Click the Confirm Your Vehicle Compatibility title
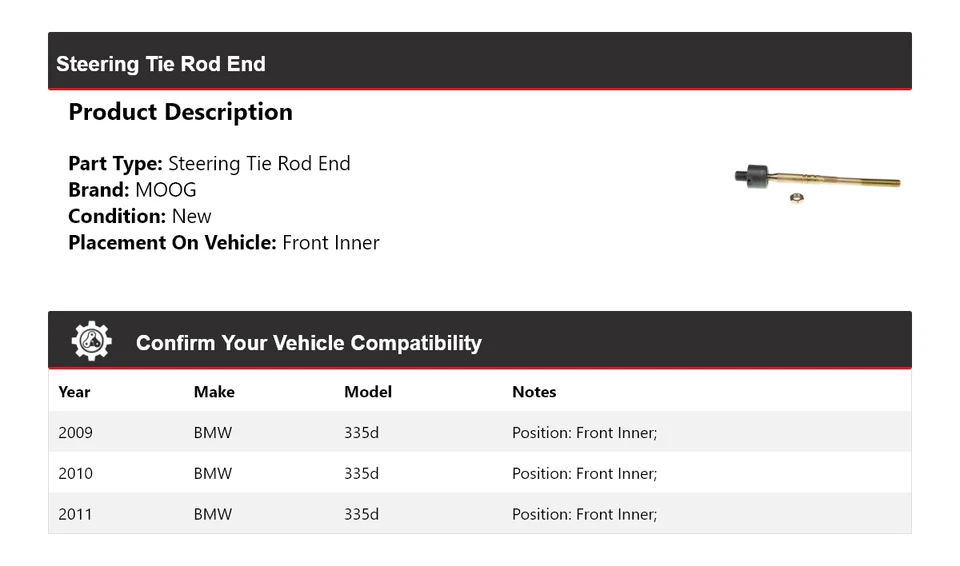 coord(308,343)
